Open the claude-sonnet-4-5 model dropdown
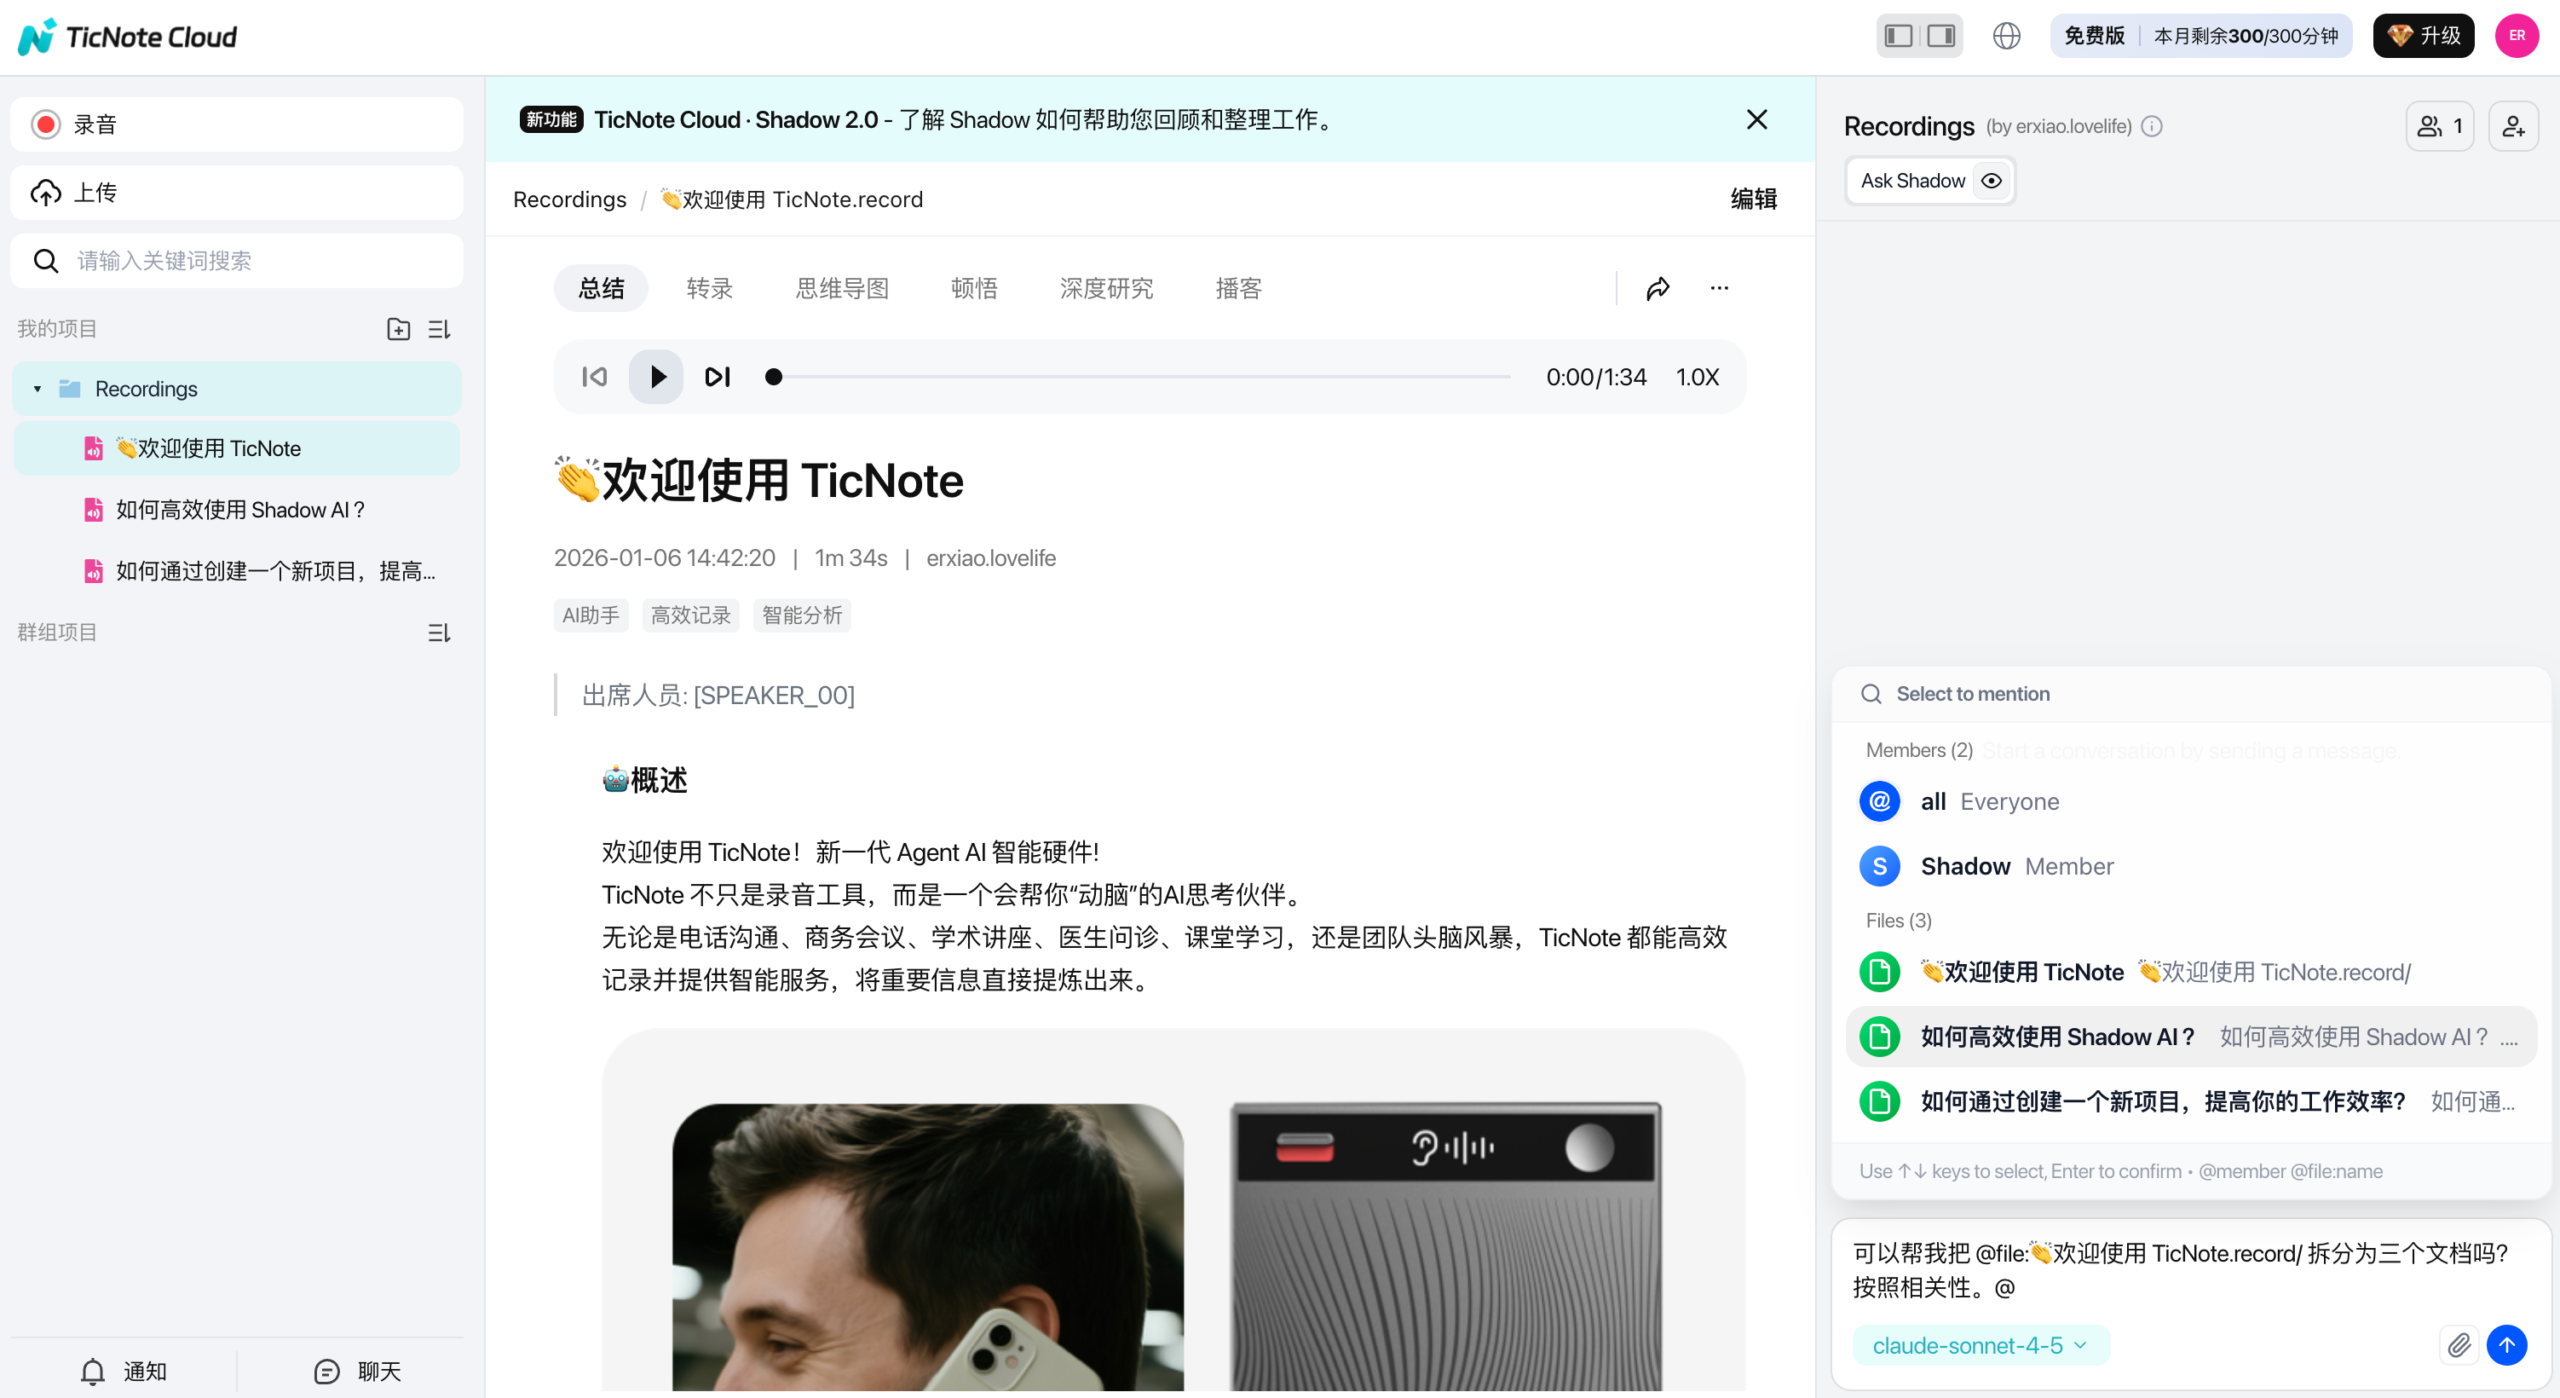This screenshot has height=1398, width=2560. tap(1979, 1345)
